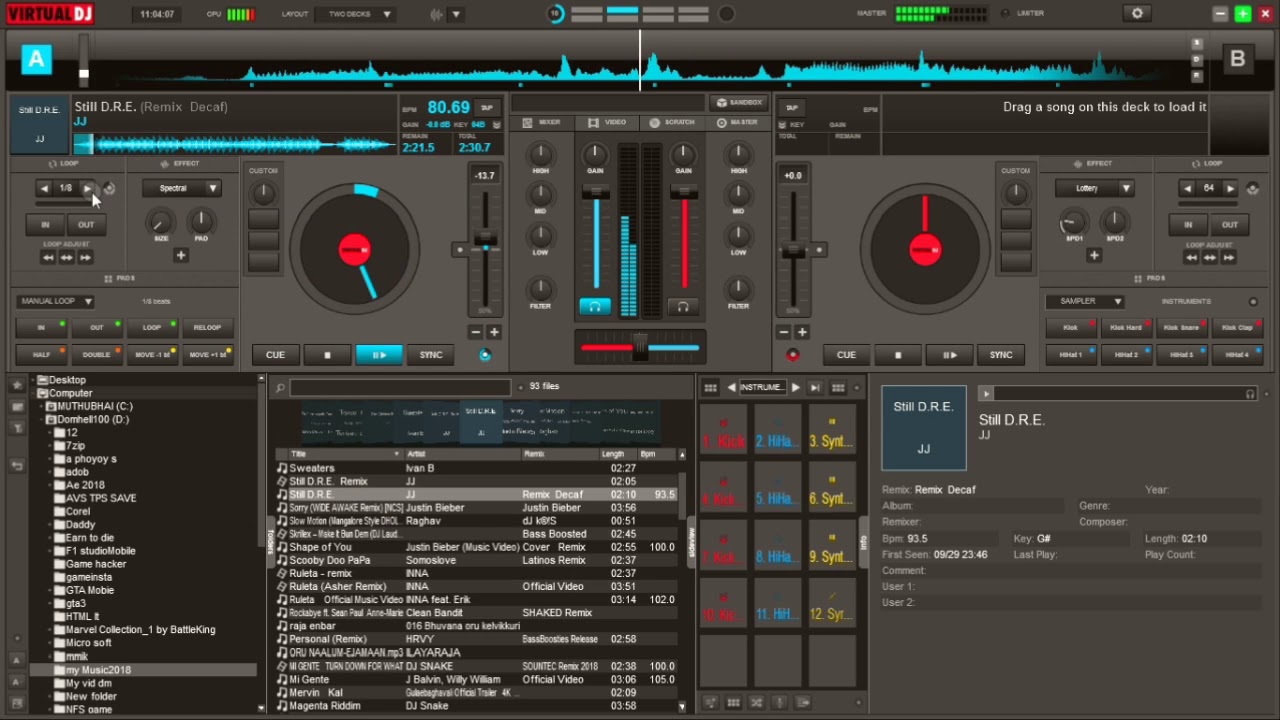Select the Sweaters track by Ivan B
The image size is (1280, 720).
click(x=478, y=468)
